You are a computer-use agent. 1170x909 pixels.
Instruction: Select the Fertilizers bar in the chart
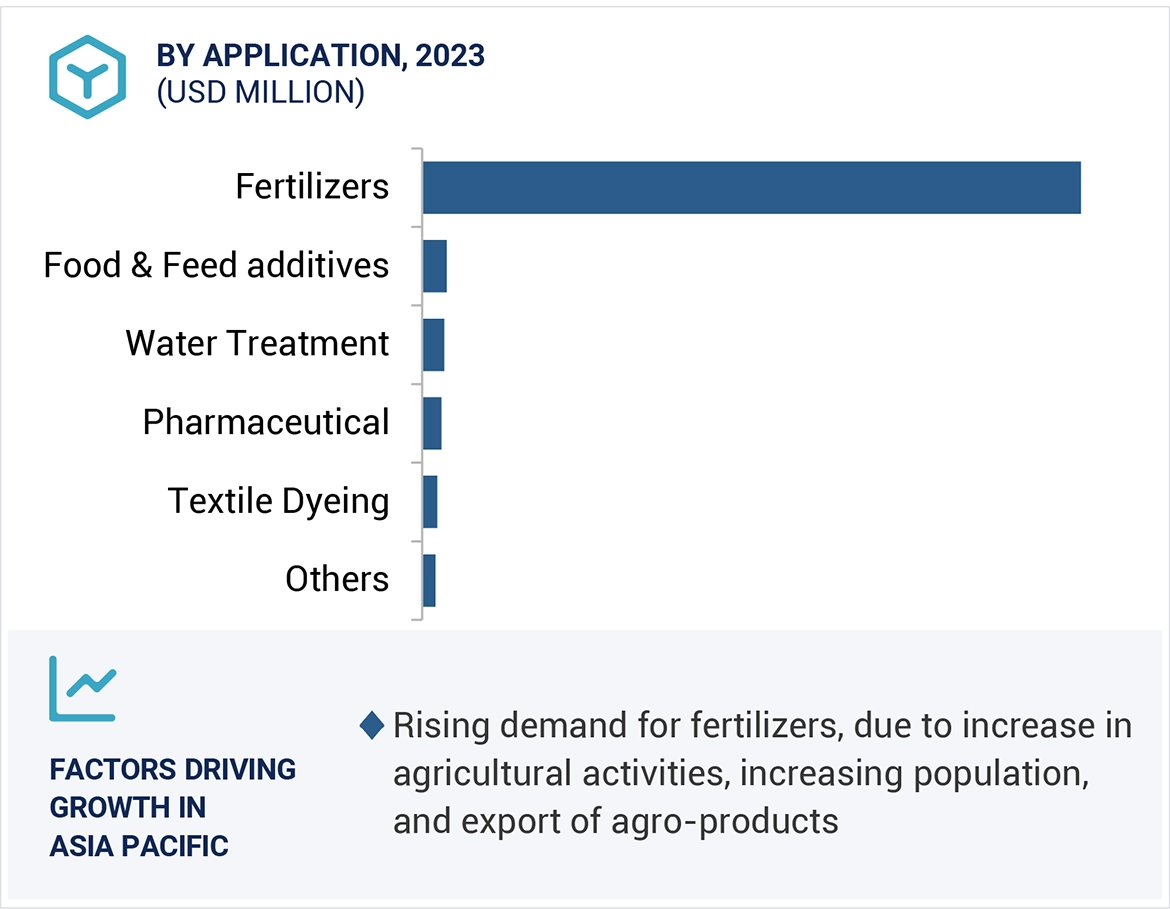(x=751, y=187)
